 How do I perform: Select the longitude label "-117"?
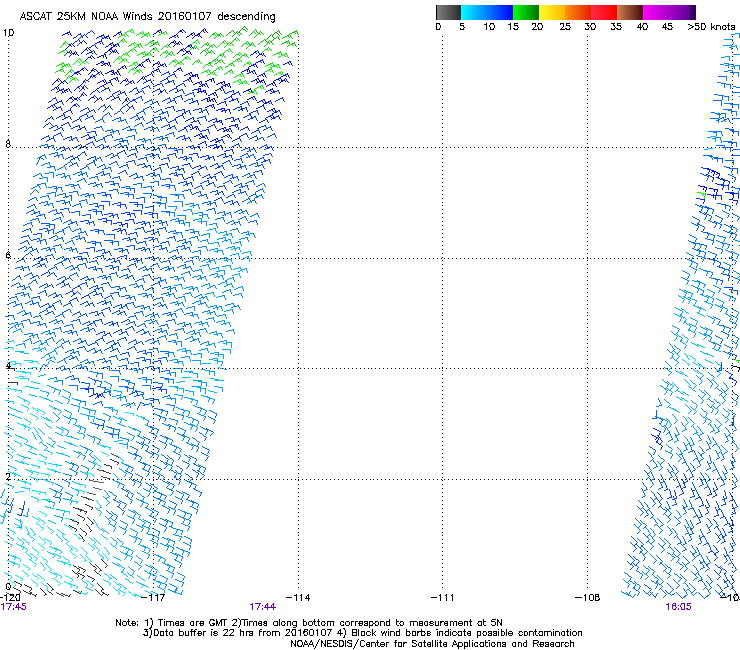tap(153, 598)
